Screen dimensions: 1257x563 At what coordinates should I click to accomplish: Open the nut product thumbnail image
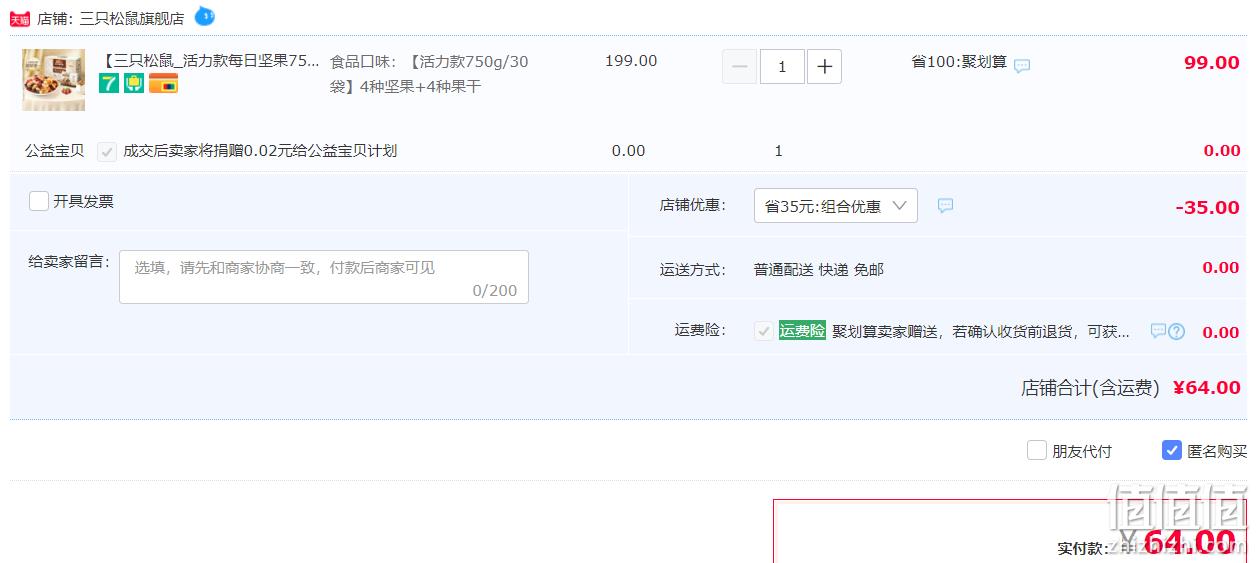(x=53, y=80)
